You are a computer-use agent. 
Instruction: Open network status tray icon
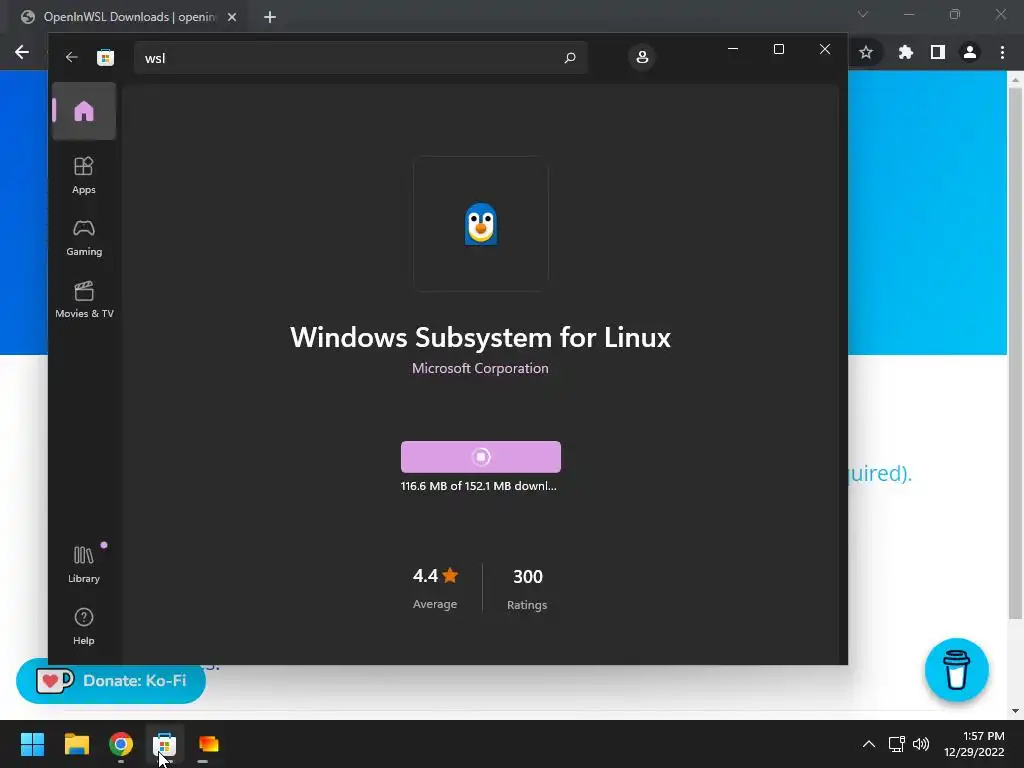coord(897,744)
